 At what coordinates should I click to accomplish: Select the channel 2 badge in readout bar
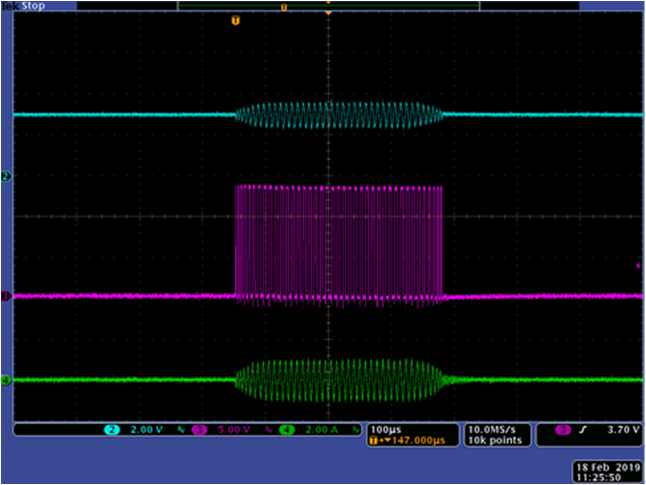pyautogui.click(x=112, y=430)
